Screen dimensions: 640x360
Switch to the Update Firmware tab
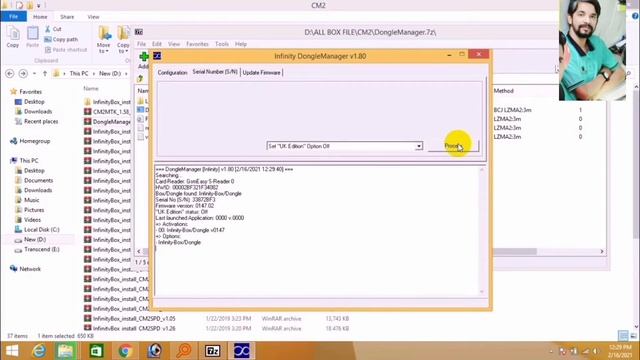261,72
